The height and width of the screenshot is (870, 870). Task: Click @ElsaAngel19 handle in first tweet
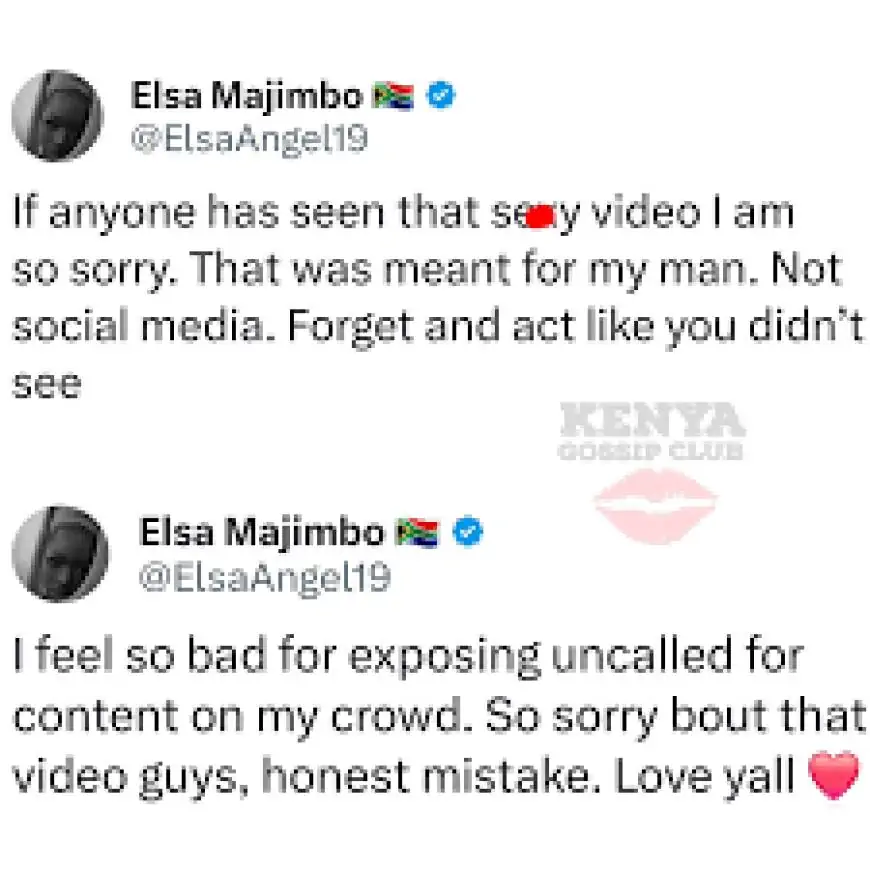(249, 139)
